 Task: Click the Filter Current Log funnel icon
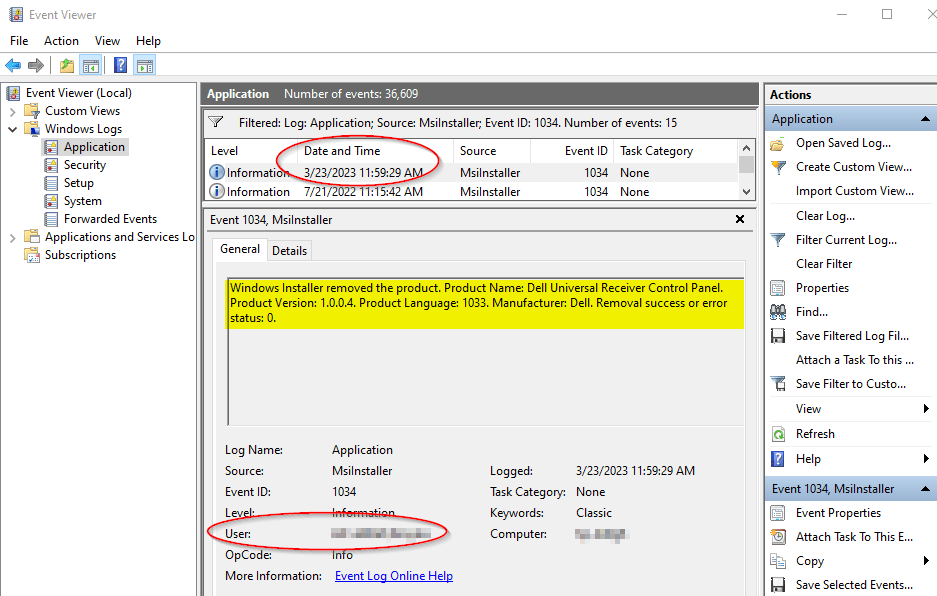pos(778,240)
